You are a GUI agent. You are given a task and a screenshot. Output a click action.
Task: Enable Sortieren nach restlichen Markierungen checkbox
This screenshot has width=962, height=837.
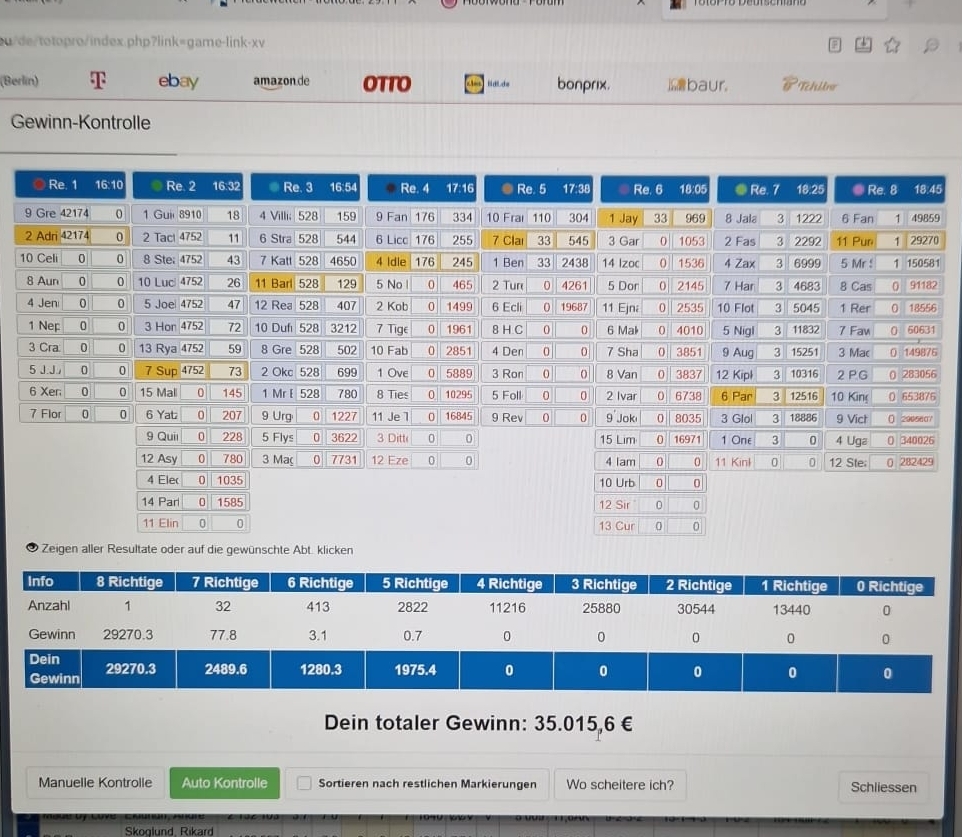point(305,784)
